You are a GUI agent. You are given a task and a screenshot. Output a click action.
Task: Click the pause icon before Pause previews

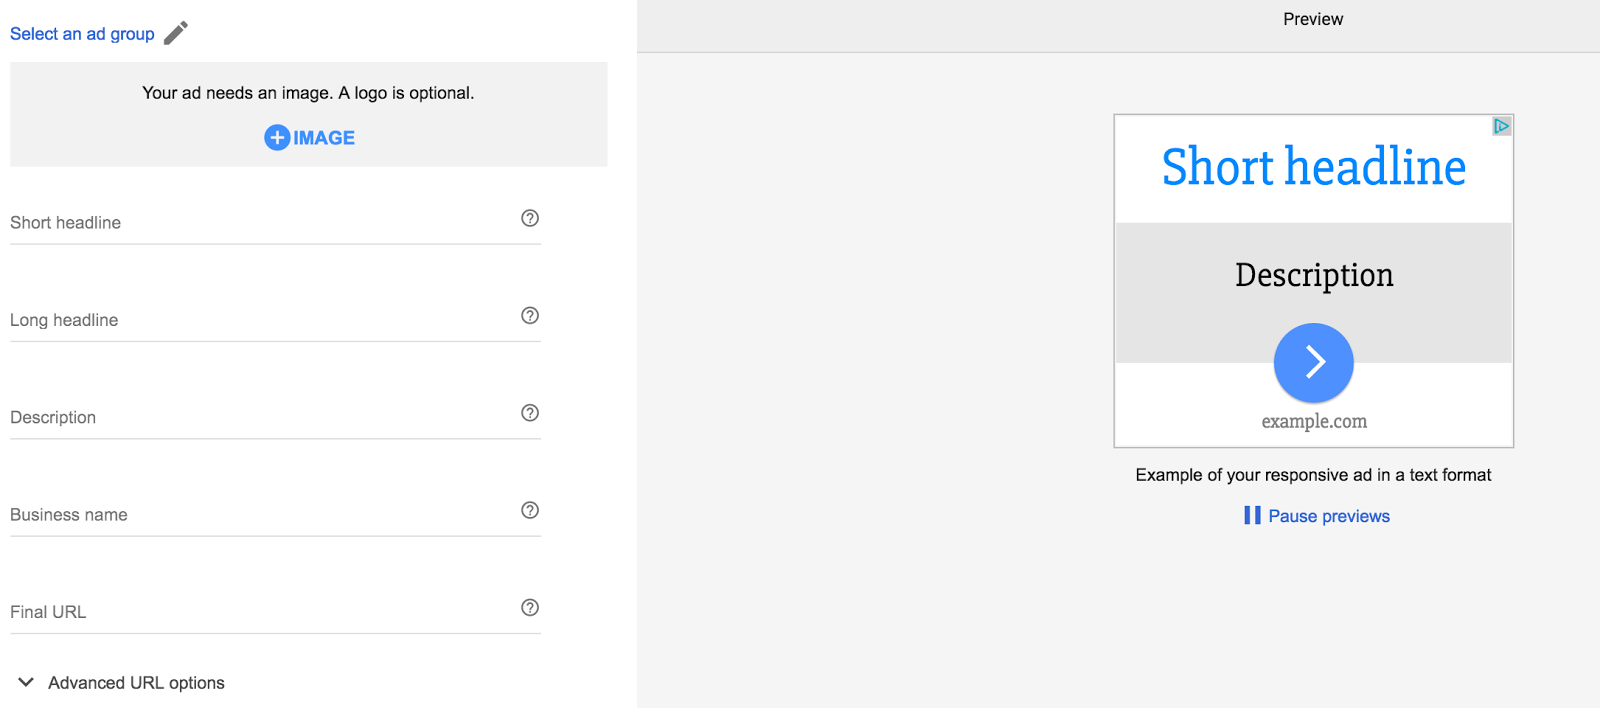[x=1251, y=515]
